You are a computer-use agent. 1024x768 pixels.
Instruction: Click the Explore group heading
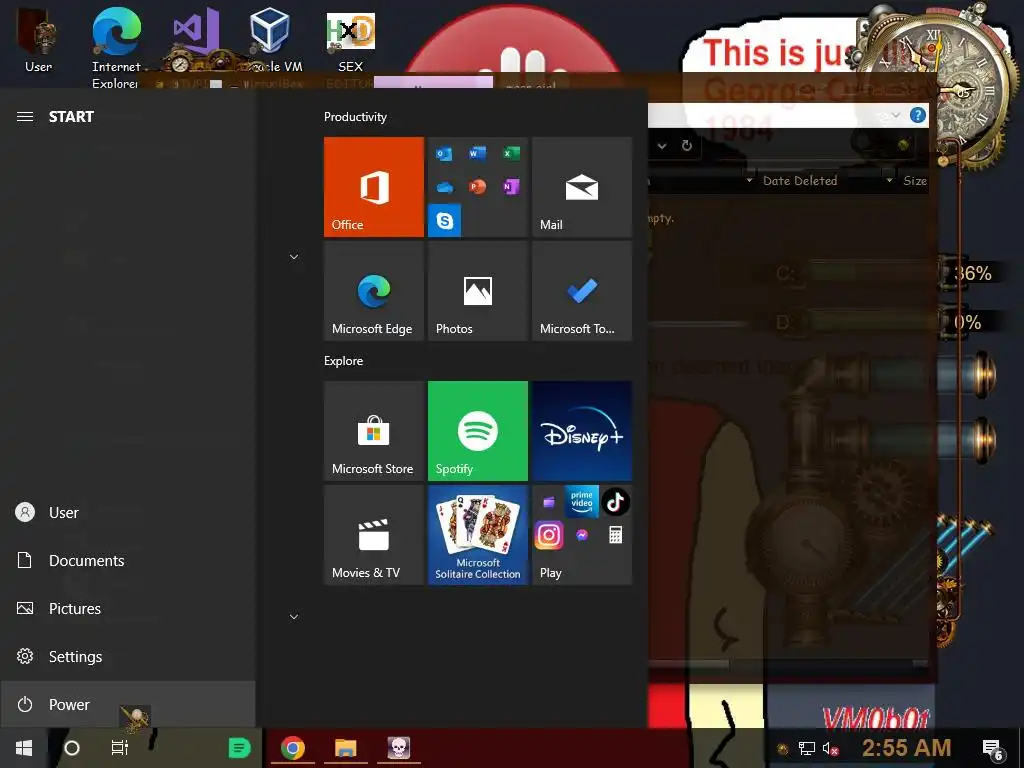click(x=344, y=361)
